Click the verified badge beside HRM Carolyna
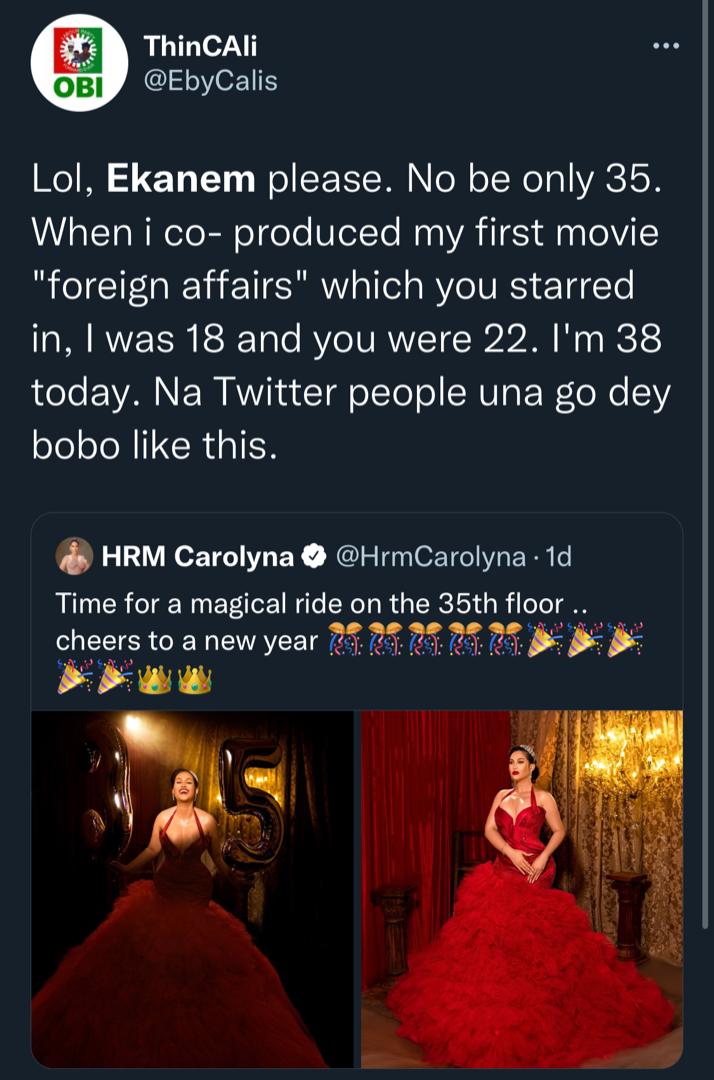 313,557
